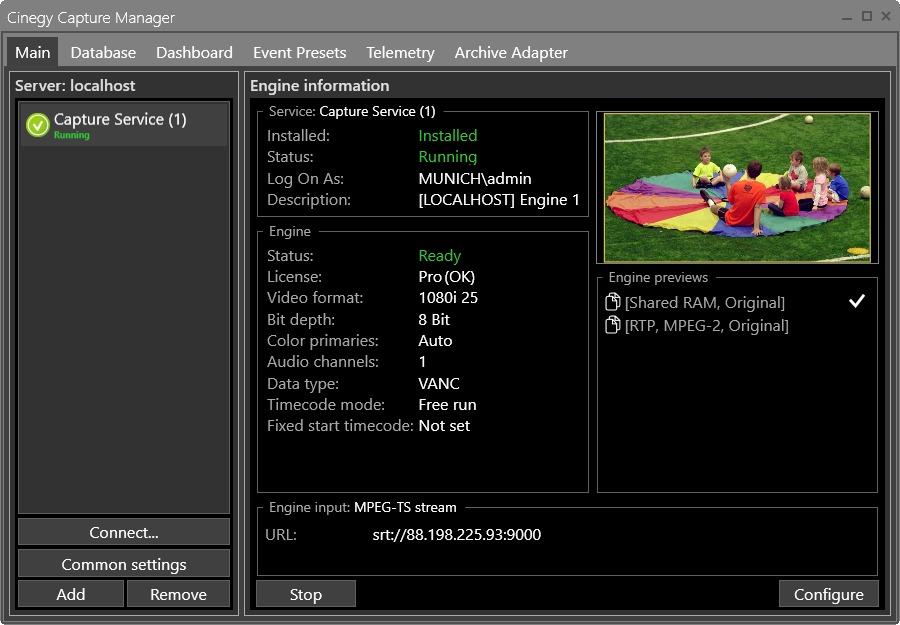Image resolution: width=900 pixels, height=625 pixels.
Task: Switch to the Archive Adapter tab
Action: tap(511, 52)
